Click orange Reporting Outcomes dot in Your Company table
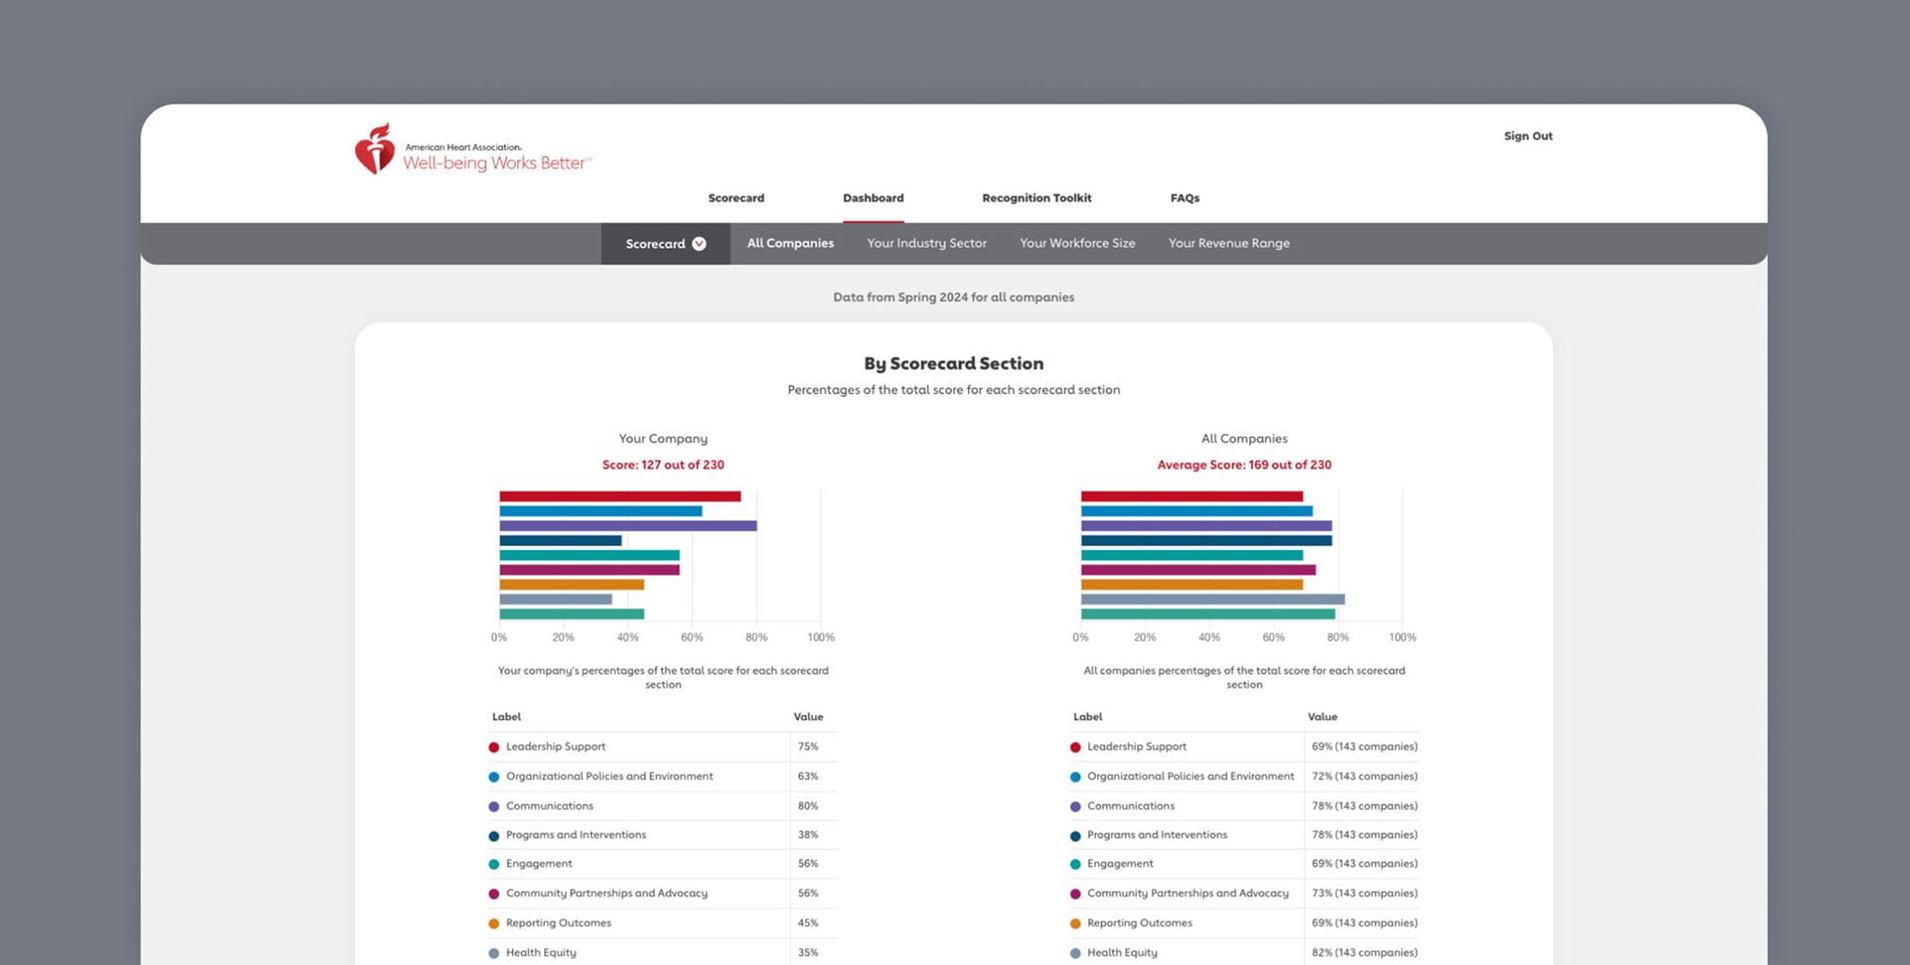Viewport: 1910px width, 965px height. [493, 924]
